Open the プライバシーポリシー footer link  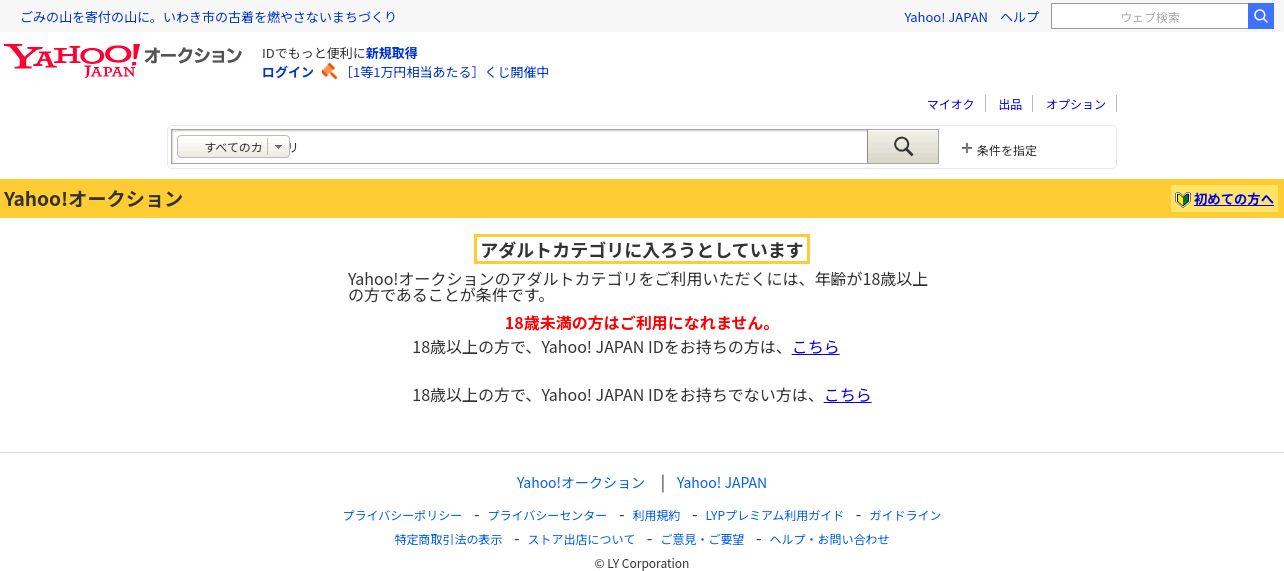click(x=403, y=515)
